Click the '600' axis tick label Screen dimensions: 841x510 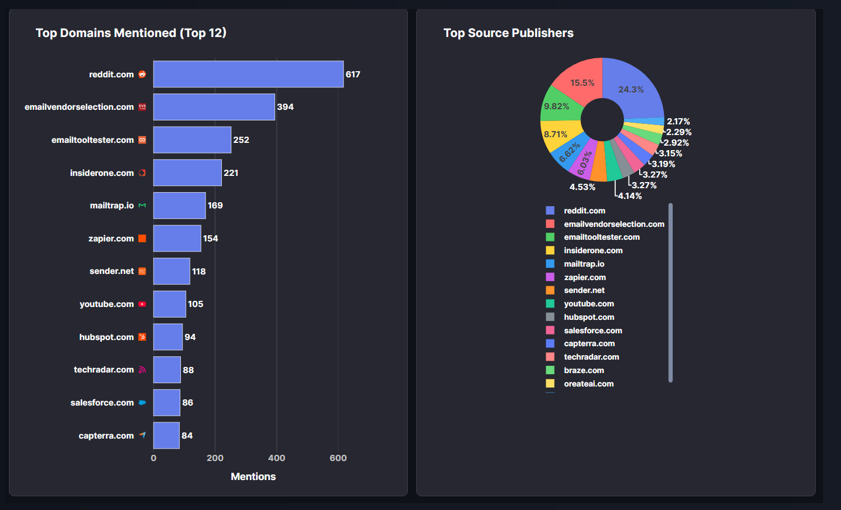tap(338, 458)
